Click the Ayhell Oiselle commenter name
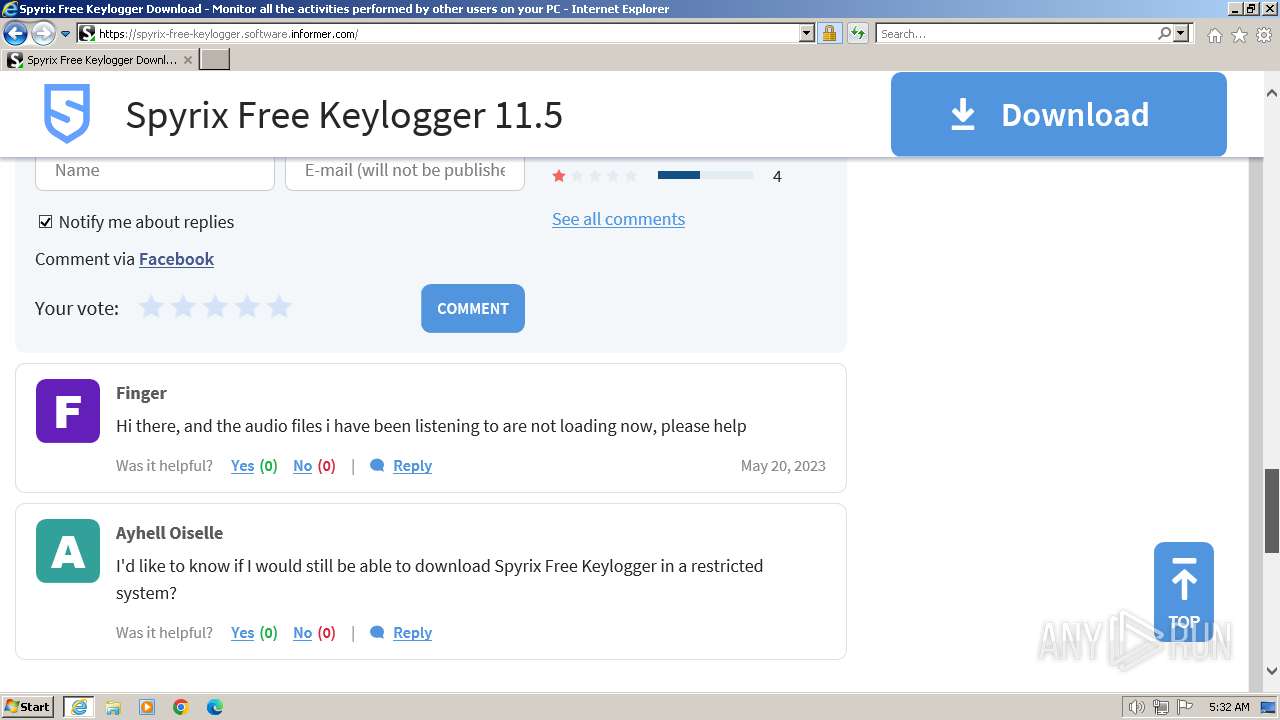This screenshot has height=720, width=1280. [x=169, y=533]
